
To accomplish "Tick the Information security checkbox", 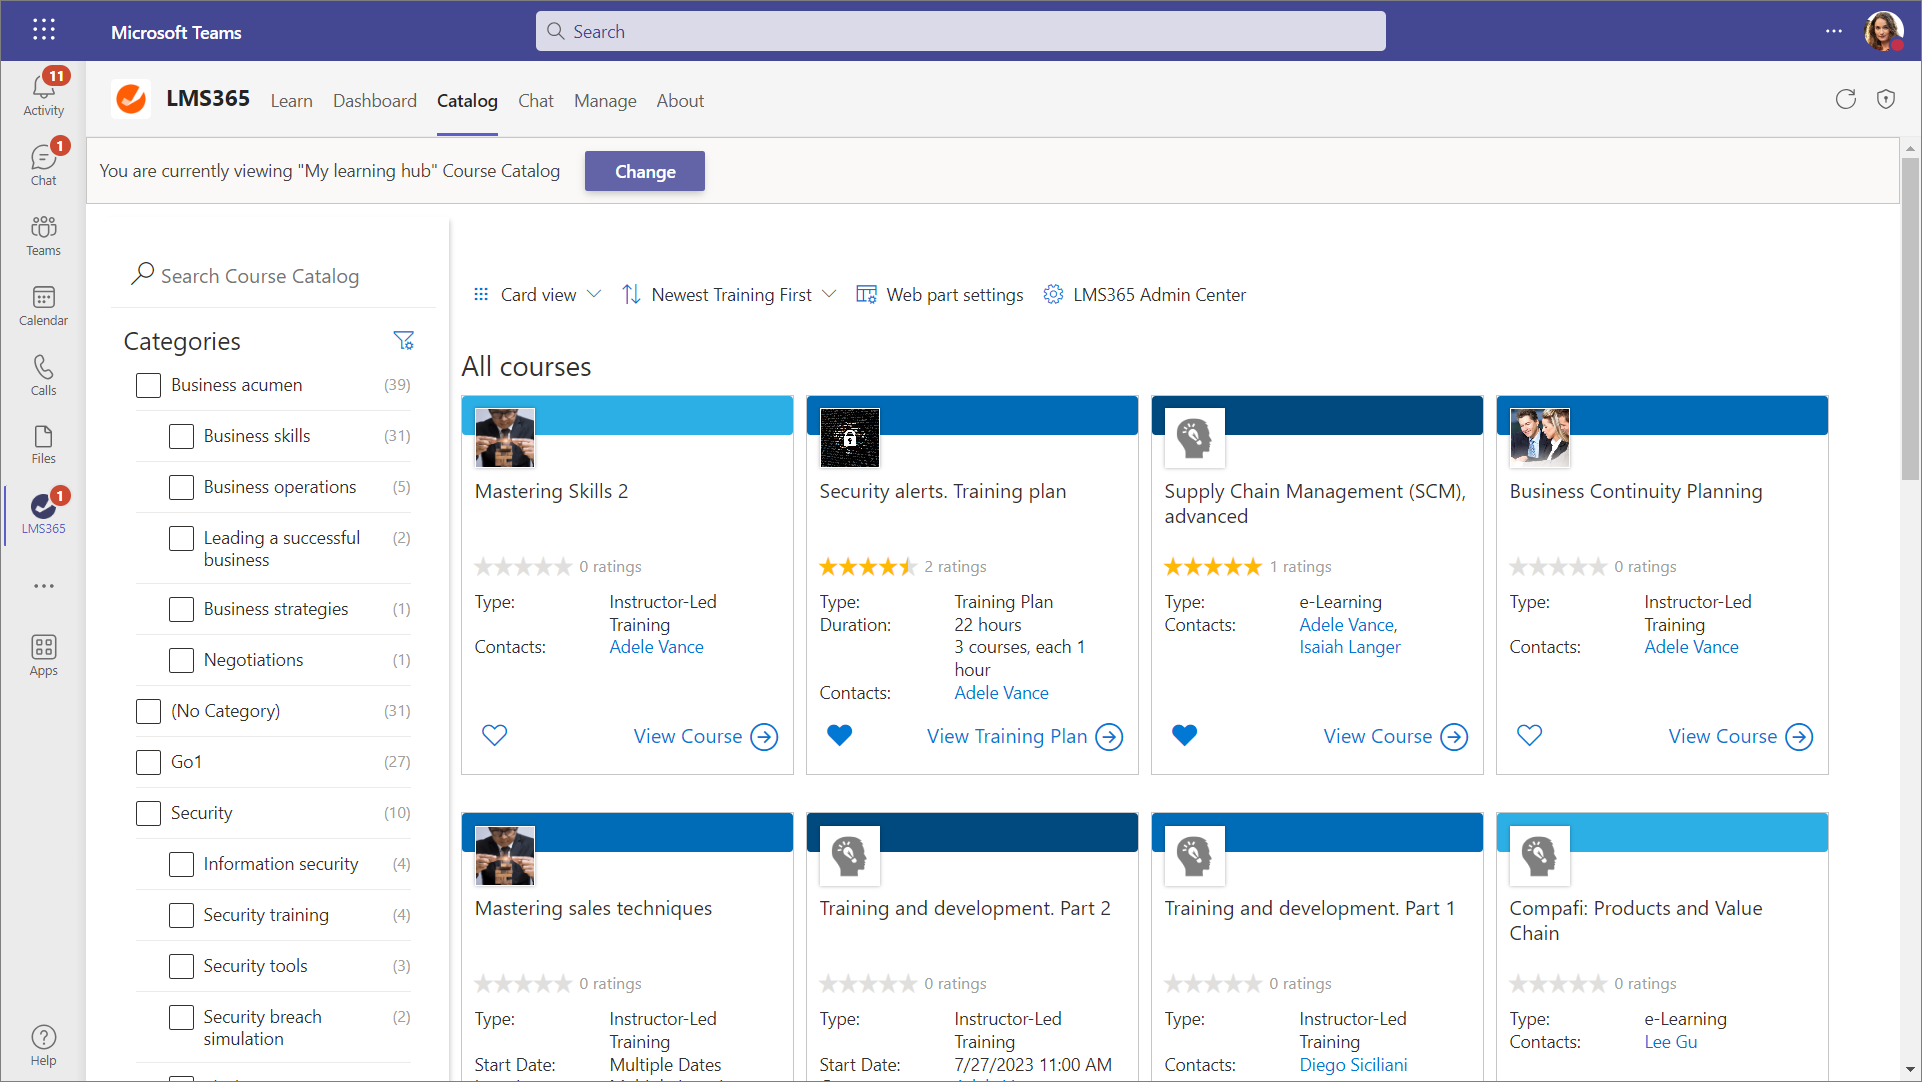I will tap(181, 864).
